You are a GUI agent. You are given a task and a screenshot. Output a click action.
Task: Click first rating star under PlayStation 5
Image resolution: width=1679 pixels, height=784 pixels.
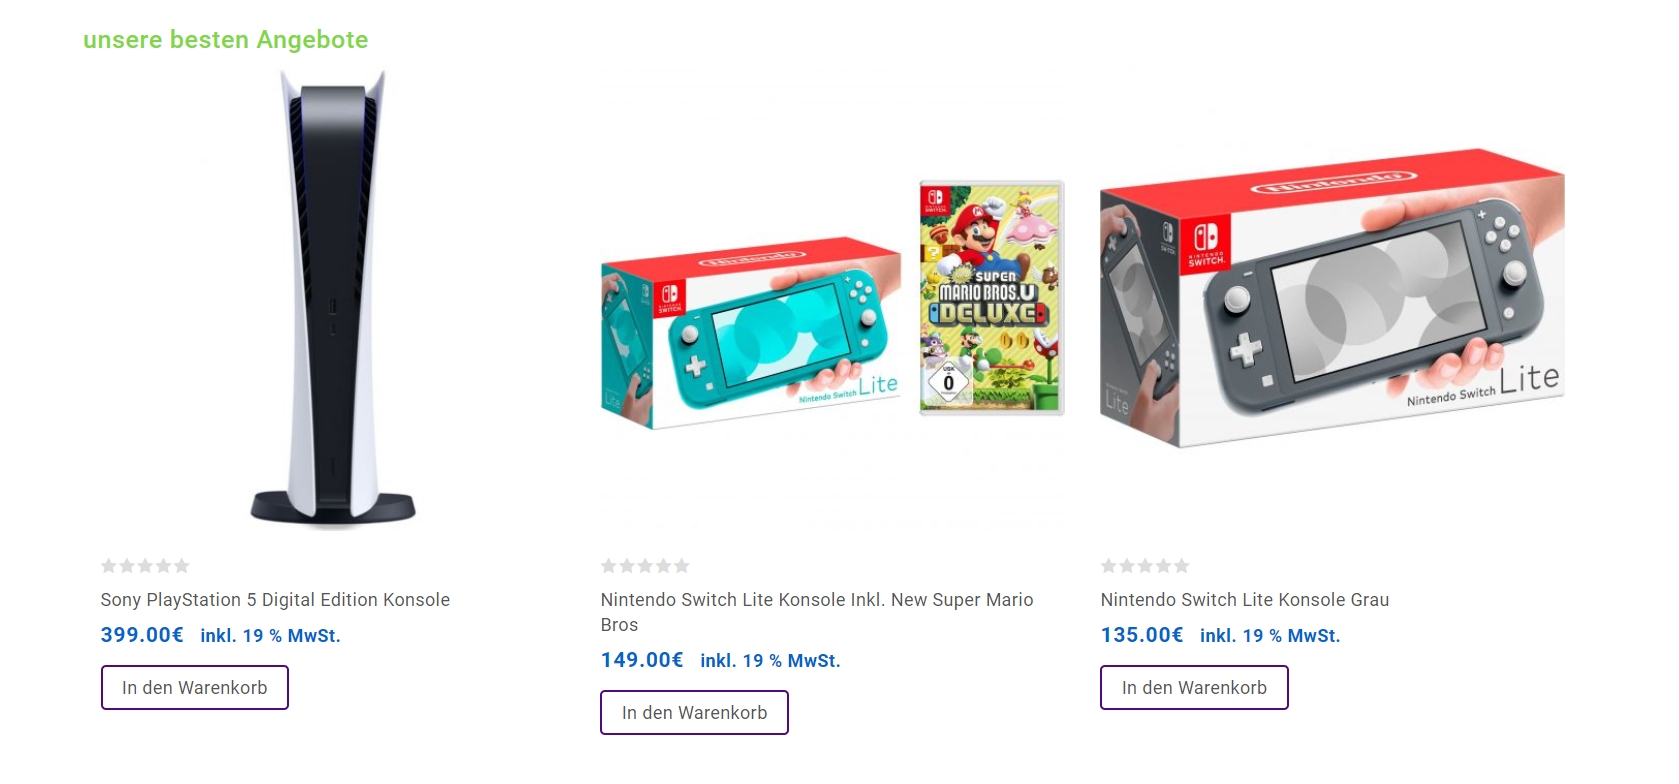(109, 566)
